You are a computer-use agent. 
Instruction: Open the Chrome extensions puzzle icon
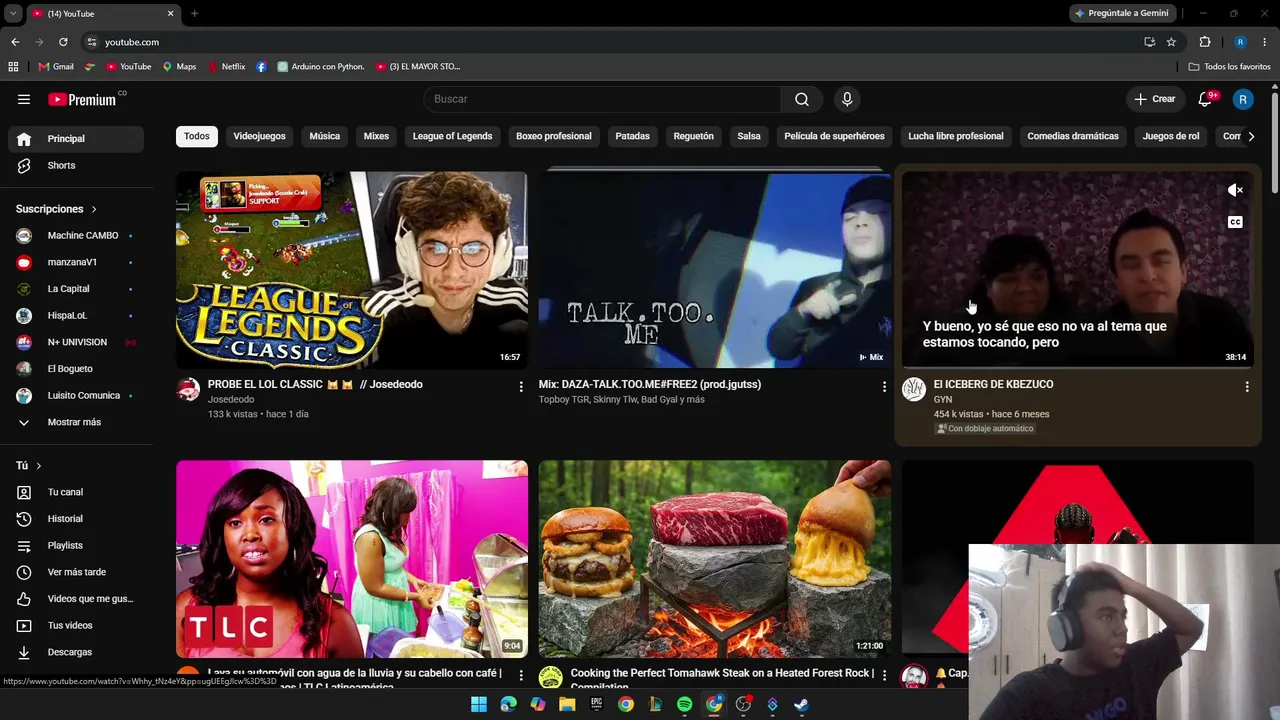pyautogui.click(x=1205, y=42)
